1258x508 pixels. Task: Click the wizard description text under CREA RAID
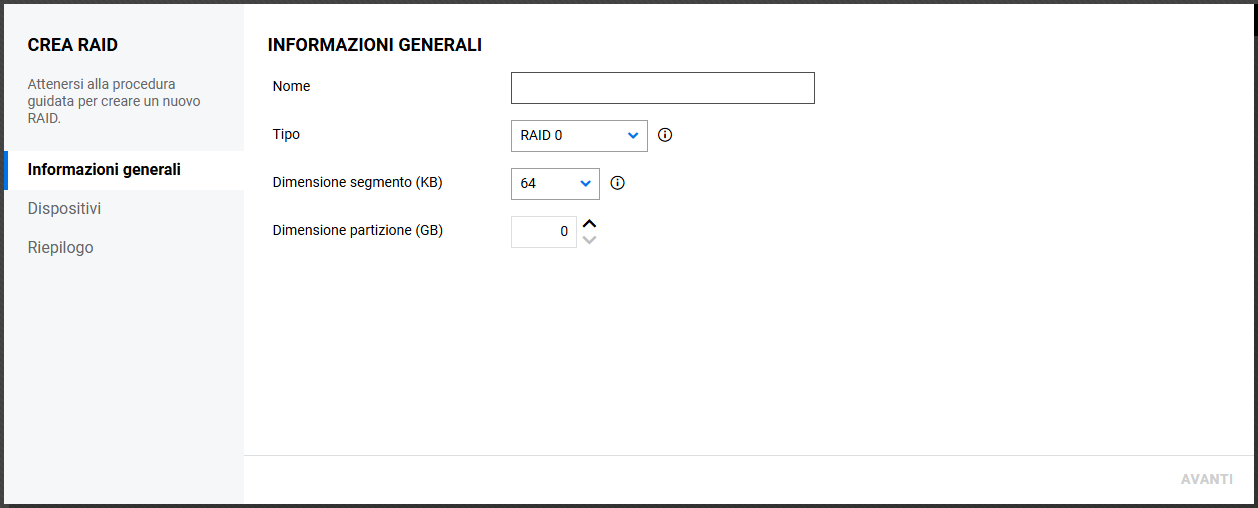tap(114, 101)
